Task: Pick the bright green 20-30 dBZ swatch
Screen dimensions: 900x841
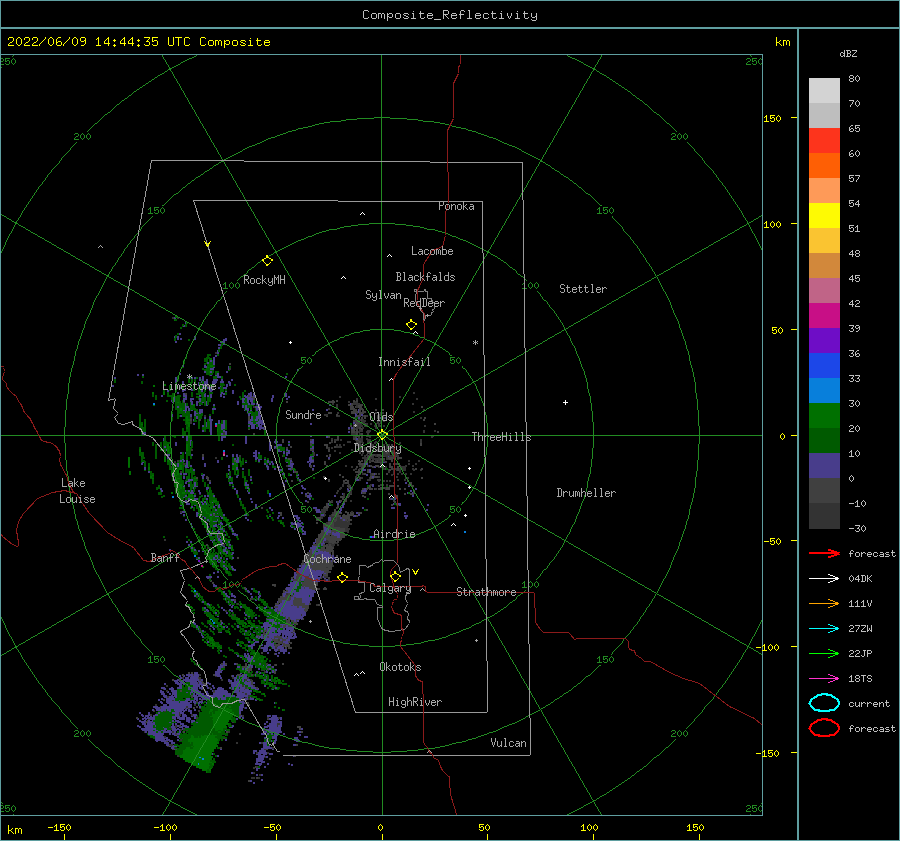Action: pyautogui.click(x=824, y=416)
